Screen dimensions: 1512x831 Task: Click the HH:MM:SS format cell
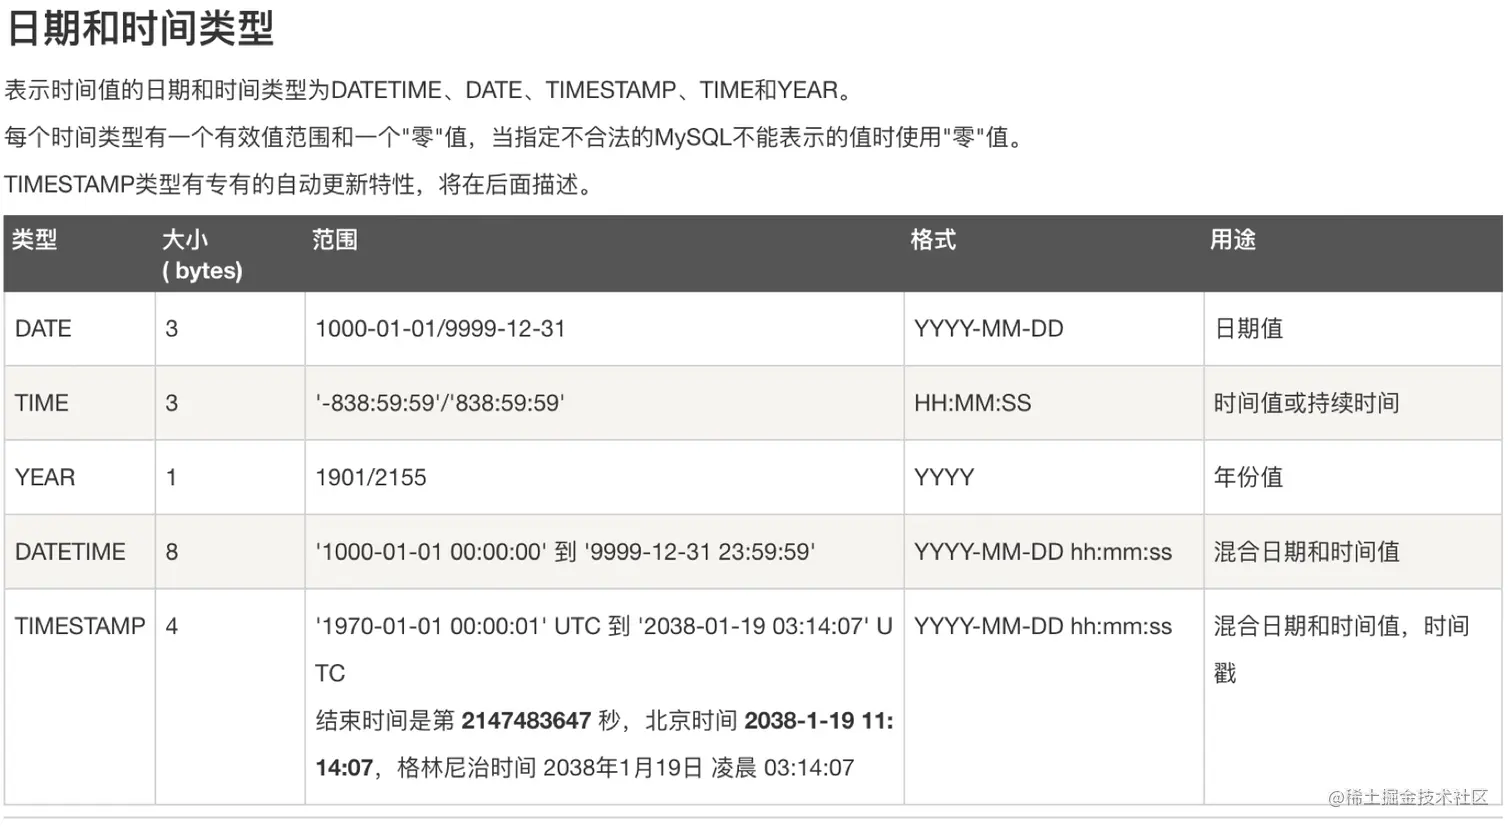(x=972, y=403)
